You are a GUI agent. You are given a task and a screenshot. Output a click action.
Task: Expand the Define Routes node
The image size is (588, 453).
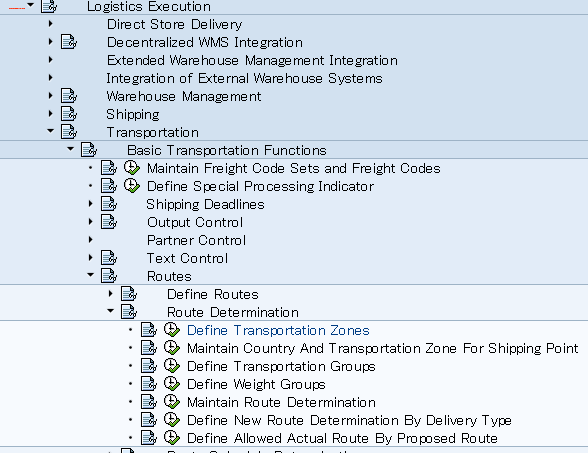pyautogui.click(x=110, y=294)
